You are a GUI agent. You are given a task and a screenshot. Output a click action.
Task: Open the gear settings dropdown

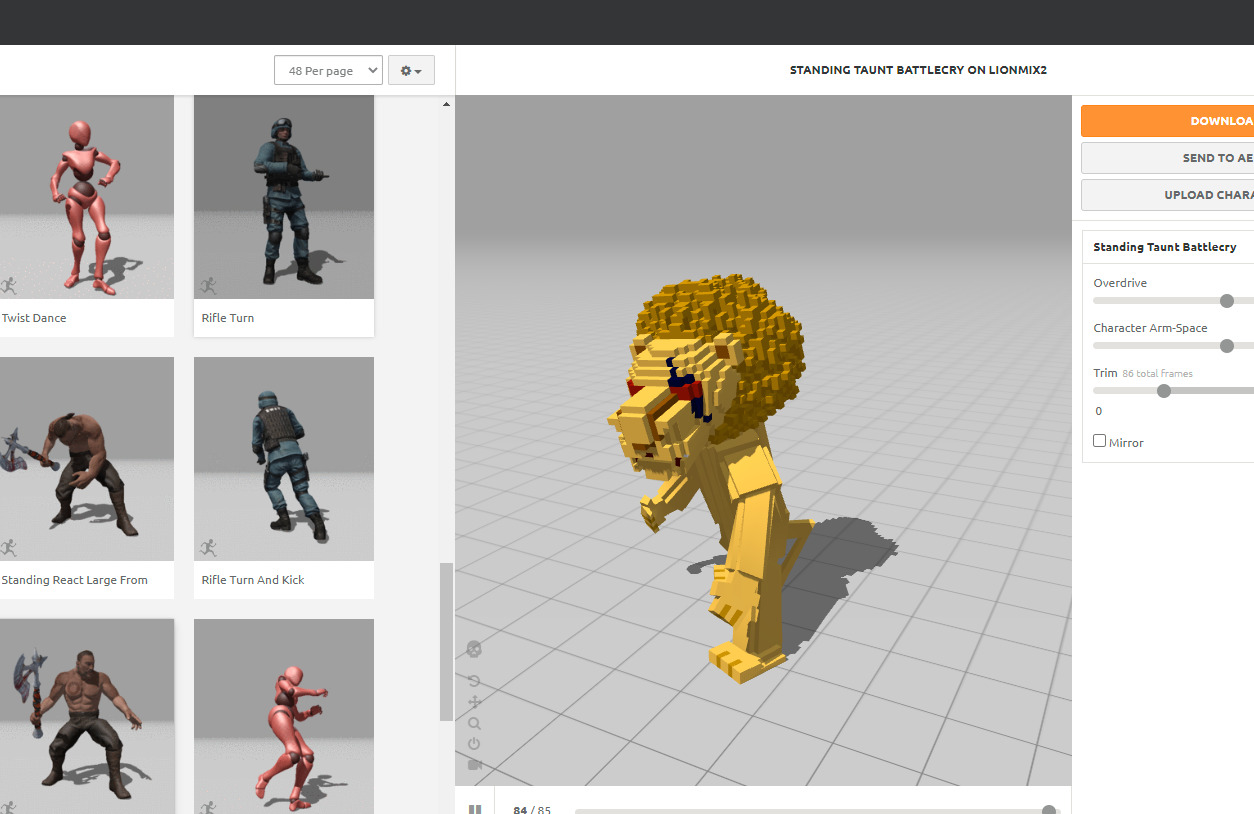[x=411, y=70]
